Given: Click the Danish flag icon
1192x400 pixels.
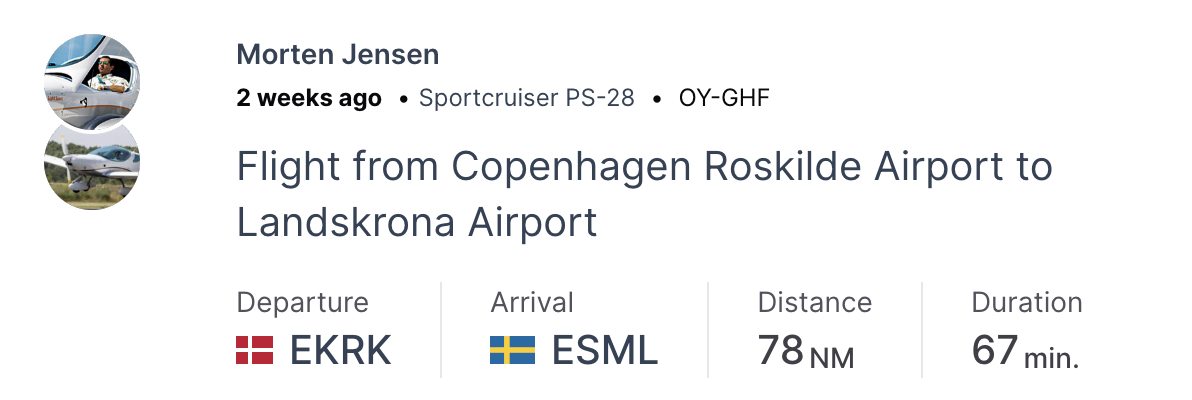Looking at the screenshot, I should pyautogui.click(x=254, y=351).
